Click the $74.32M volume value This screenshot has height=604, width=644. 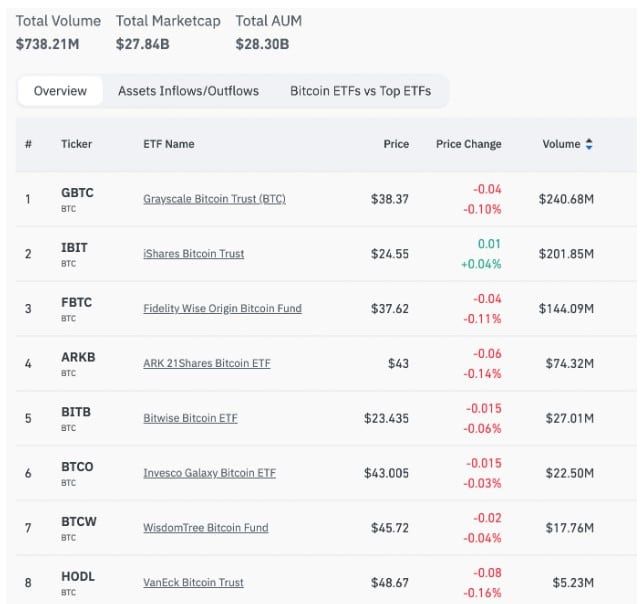point(570,363)
